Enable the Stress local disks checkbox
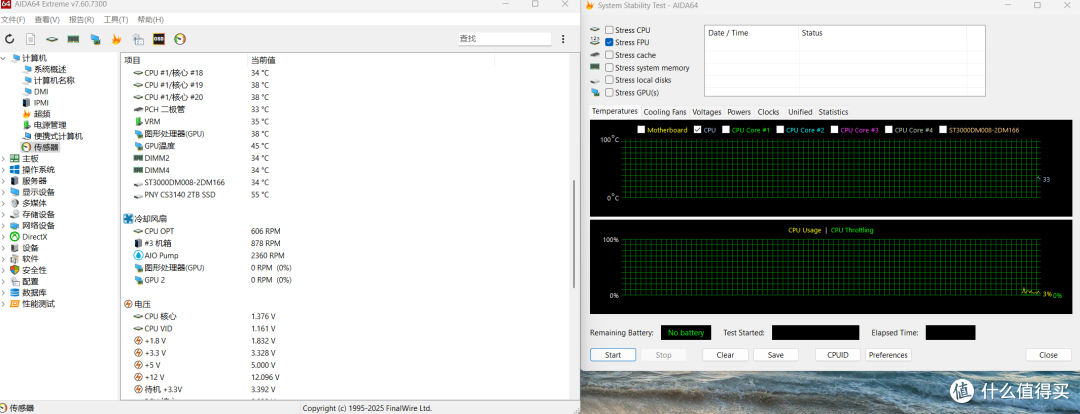 [x=609, y=80]
